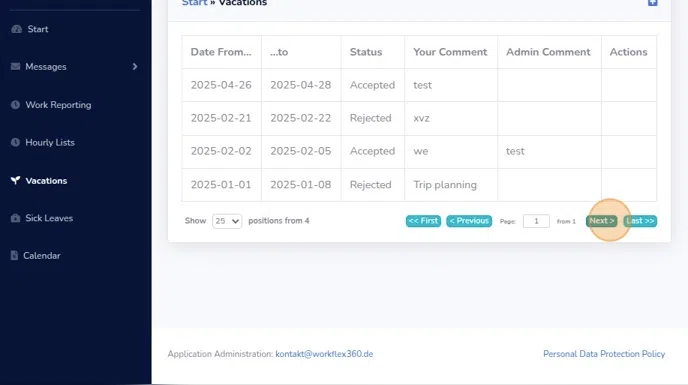
Task: Click the 2025-01-01 date cell
Action: coord(221,185)
